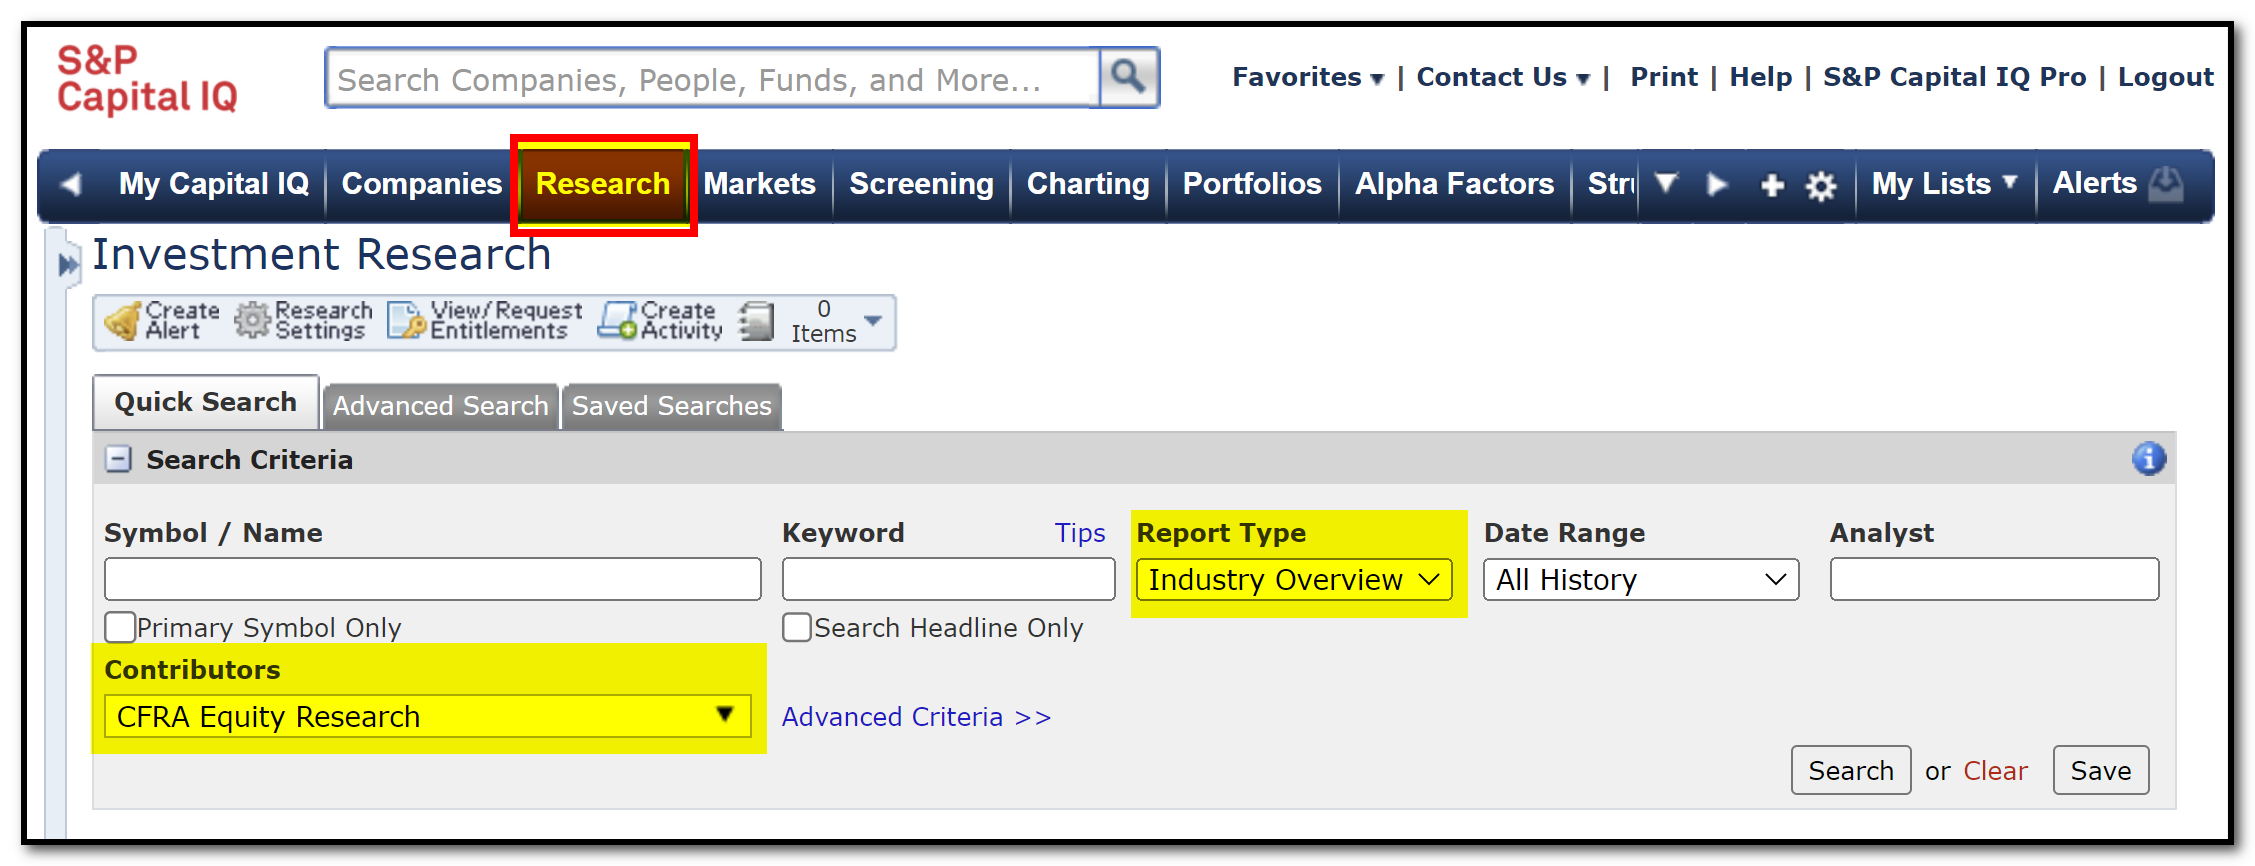Click the blue info icon

(x=2149, y=459)
